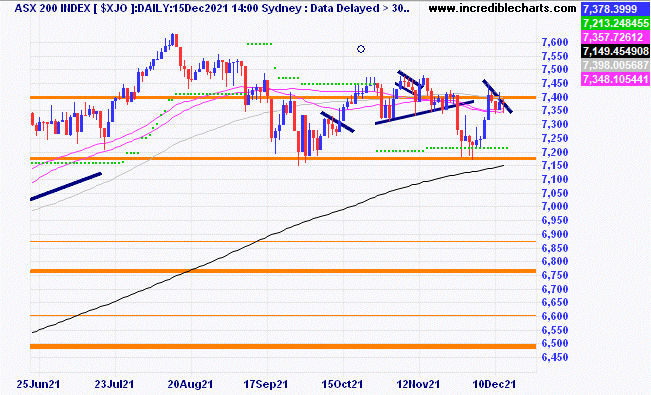
Task: Click the 6,500 price axis label
Action: pyautogui.click(x=555, y=343)
